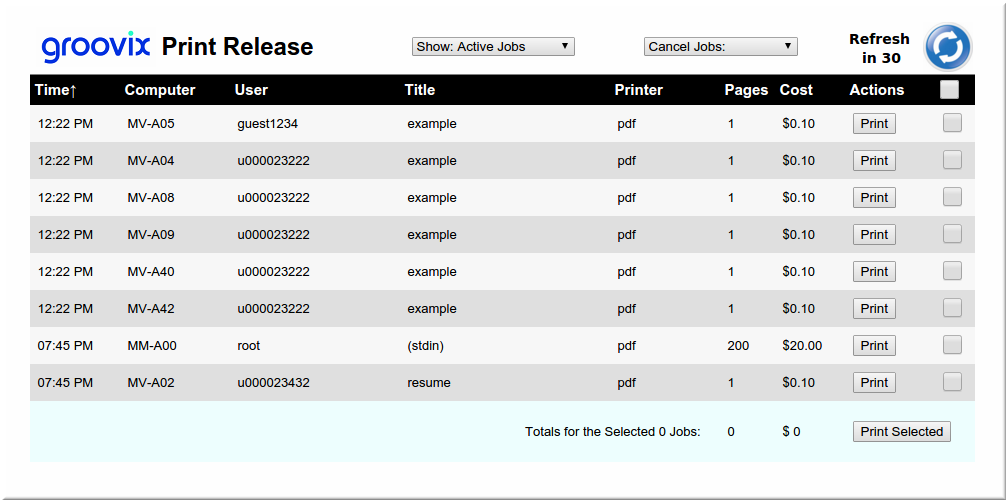
Task: Click the Computer column header
Action: tap(159, 90)
